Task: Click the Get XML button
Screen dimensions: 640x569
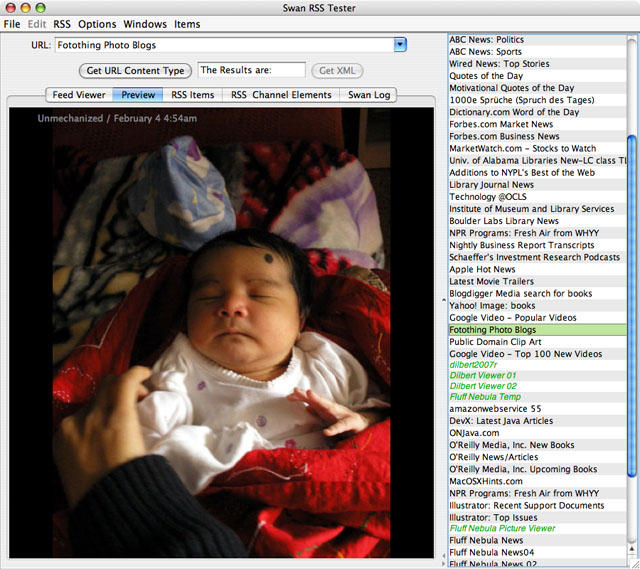Action: click(336, 71)
